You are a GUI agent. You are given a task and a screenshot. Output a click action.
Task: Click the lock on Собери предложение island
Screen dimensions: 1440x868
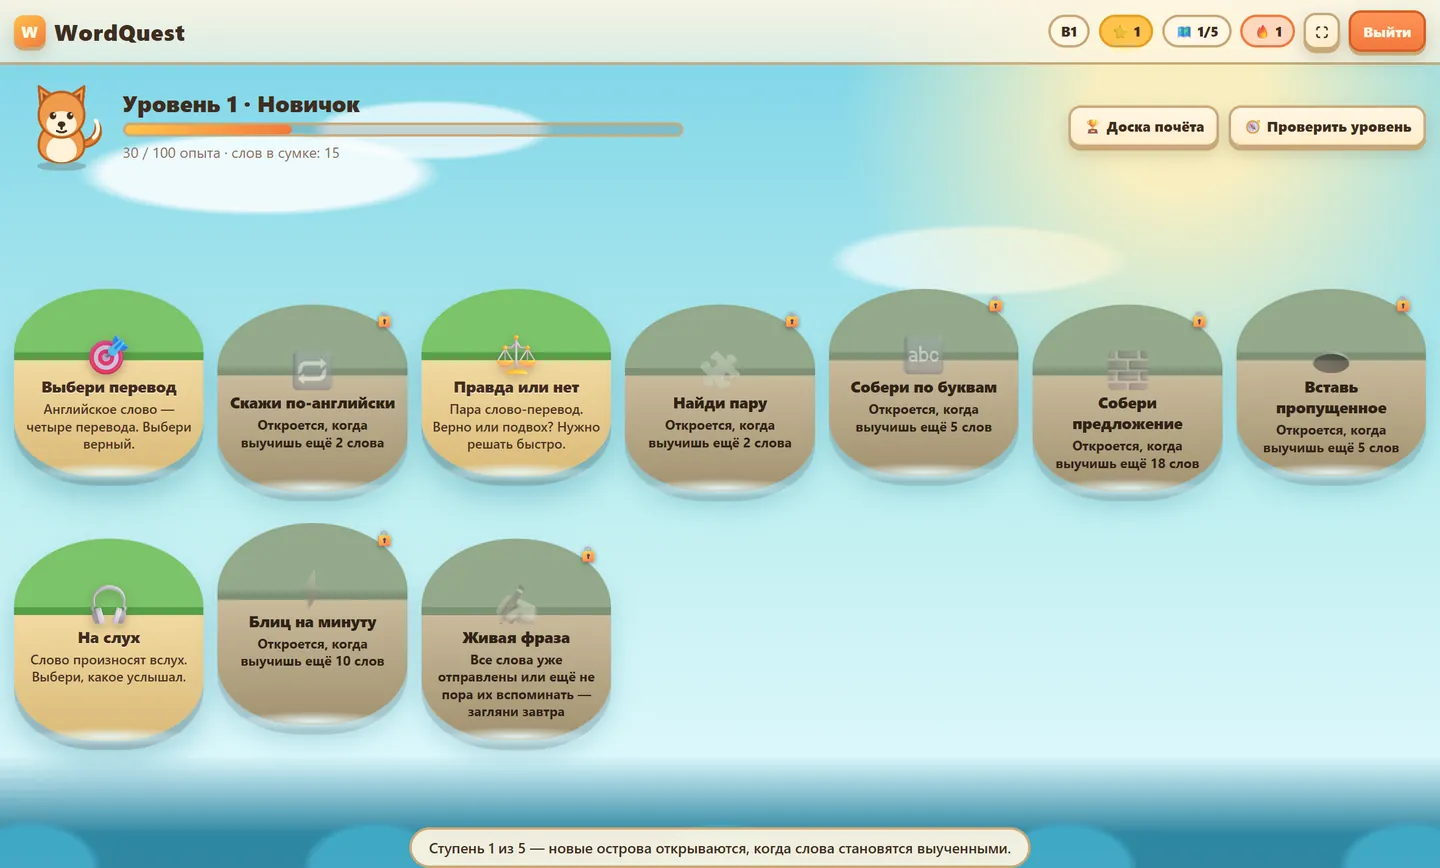coord(1199,321)
